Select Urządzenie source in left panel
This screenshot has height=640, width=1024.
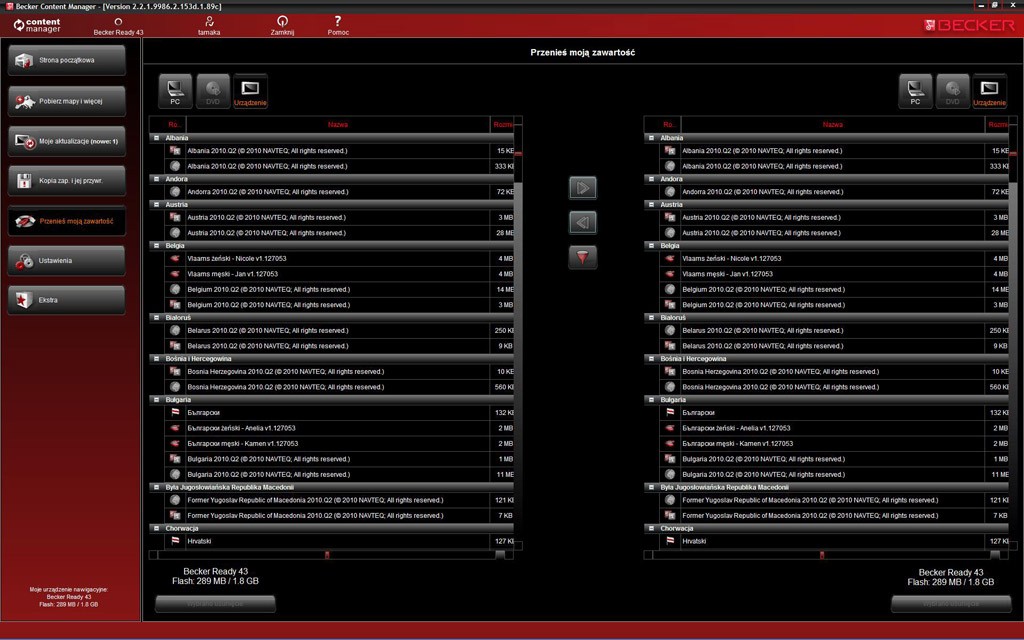(250, 91)
